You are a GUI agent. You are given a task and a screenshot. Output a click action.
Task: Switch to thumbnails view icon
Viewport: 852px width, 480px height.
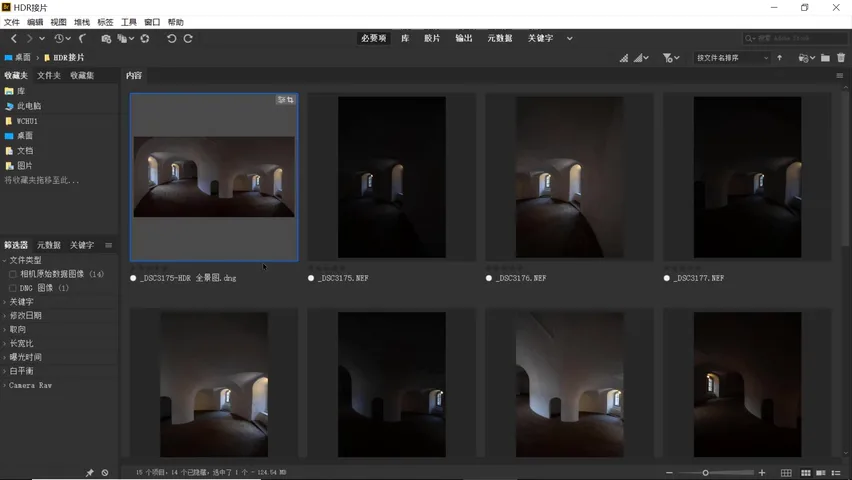[806, 473]
